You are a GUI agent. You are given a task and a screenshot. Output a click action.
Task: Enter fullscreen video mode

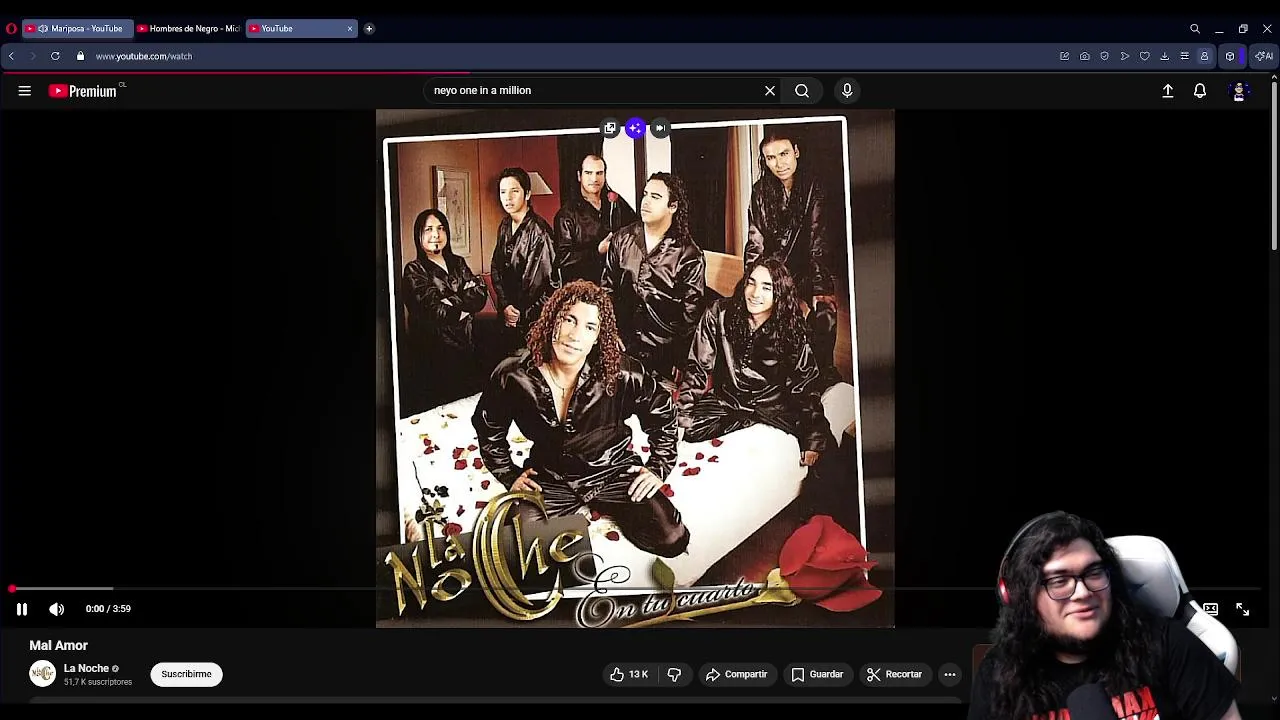[x=1243, y=609]
